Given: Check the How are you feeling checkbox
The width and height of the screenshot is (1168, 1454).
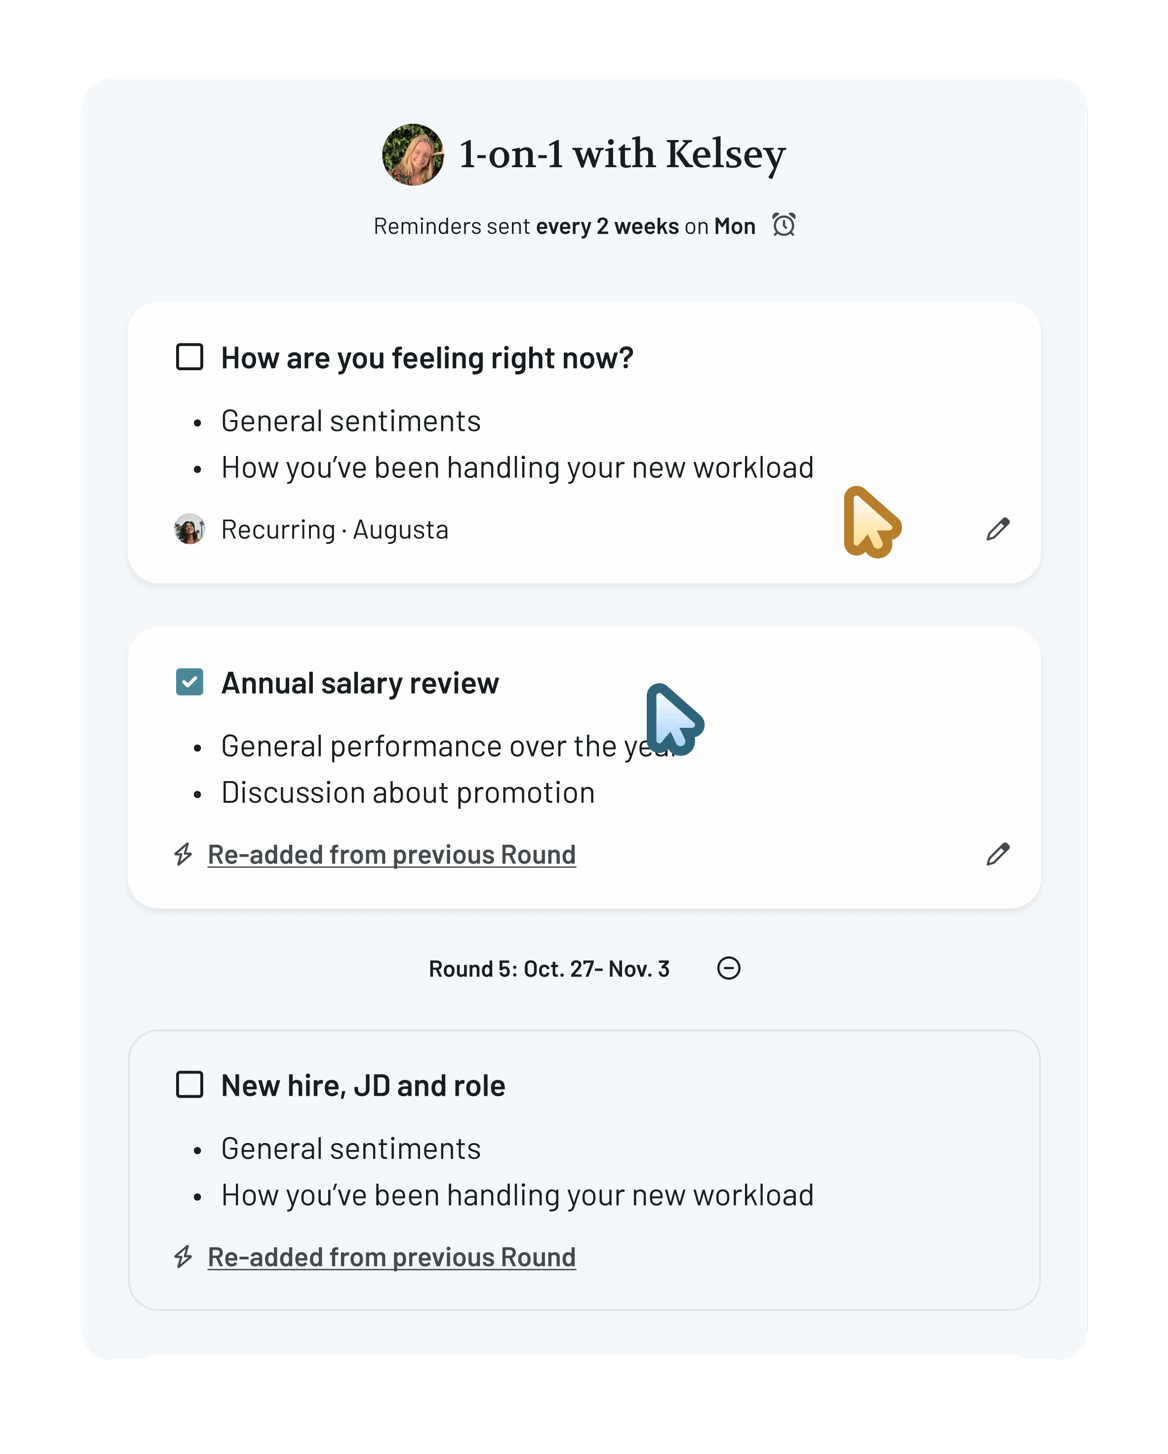Looking at the screenshot, I should pos(189,356).
